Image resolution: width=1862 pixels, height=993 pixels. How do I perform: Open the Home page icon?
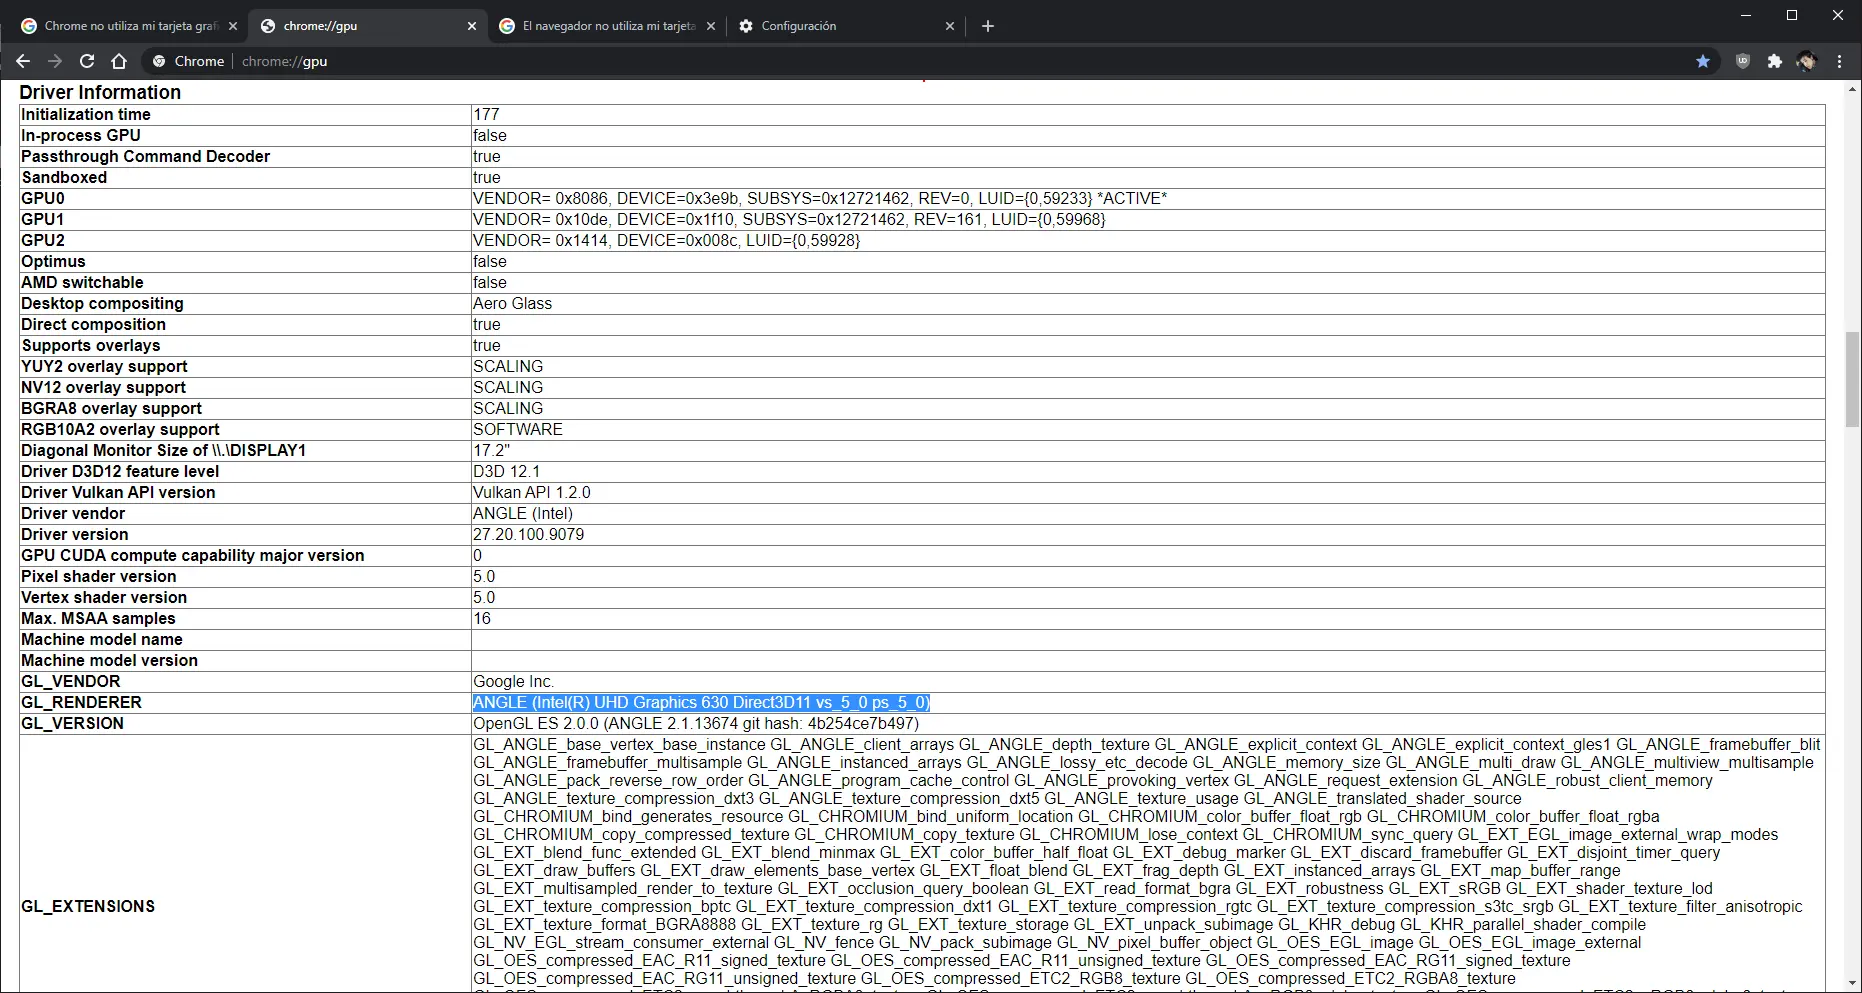pos(119,61)
